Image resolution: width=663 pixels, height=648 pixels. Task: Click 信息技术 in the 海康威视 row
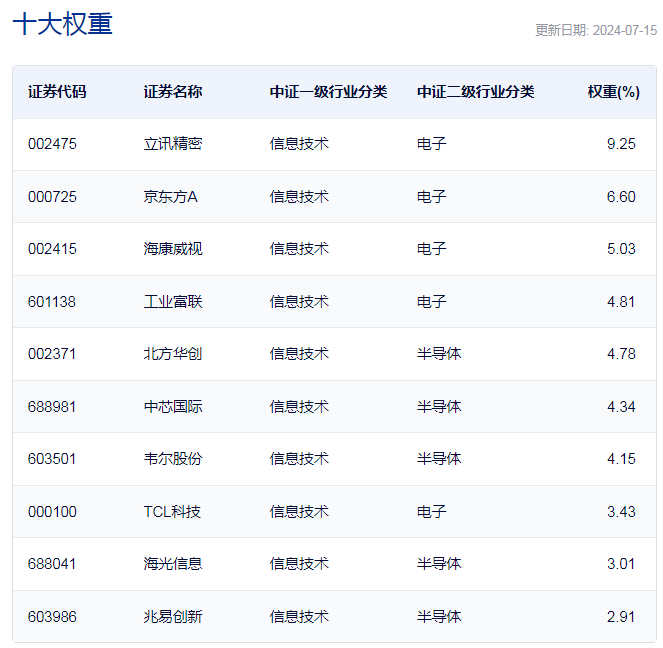(x=299, y=249)
